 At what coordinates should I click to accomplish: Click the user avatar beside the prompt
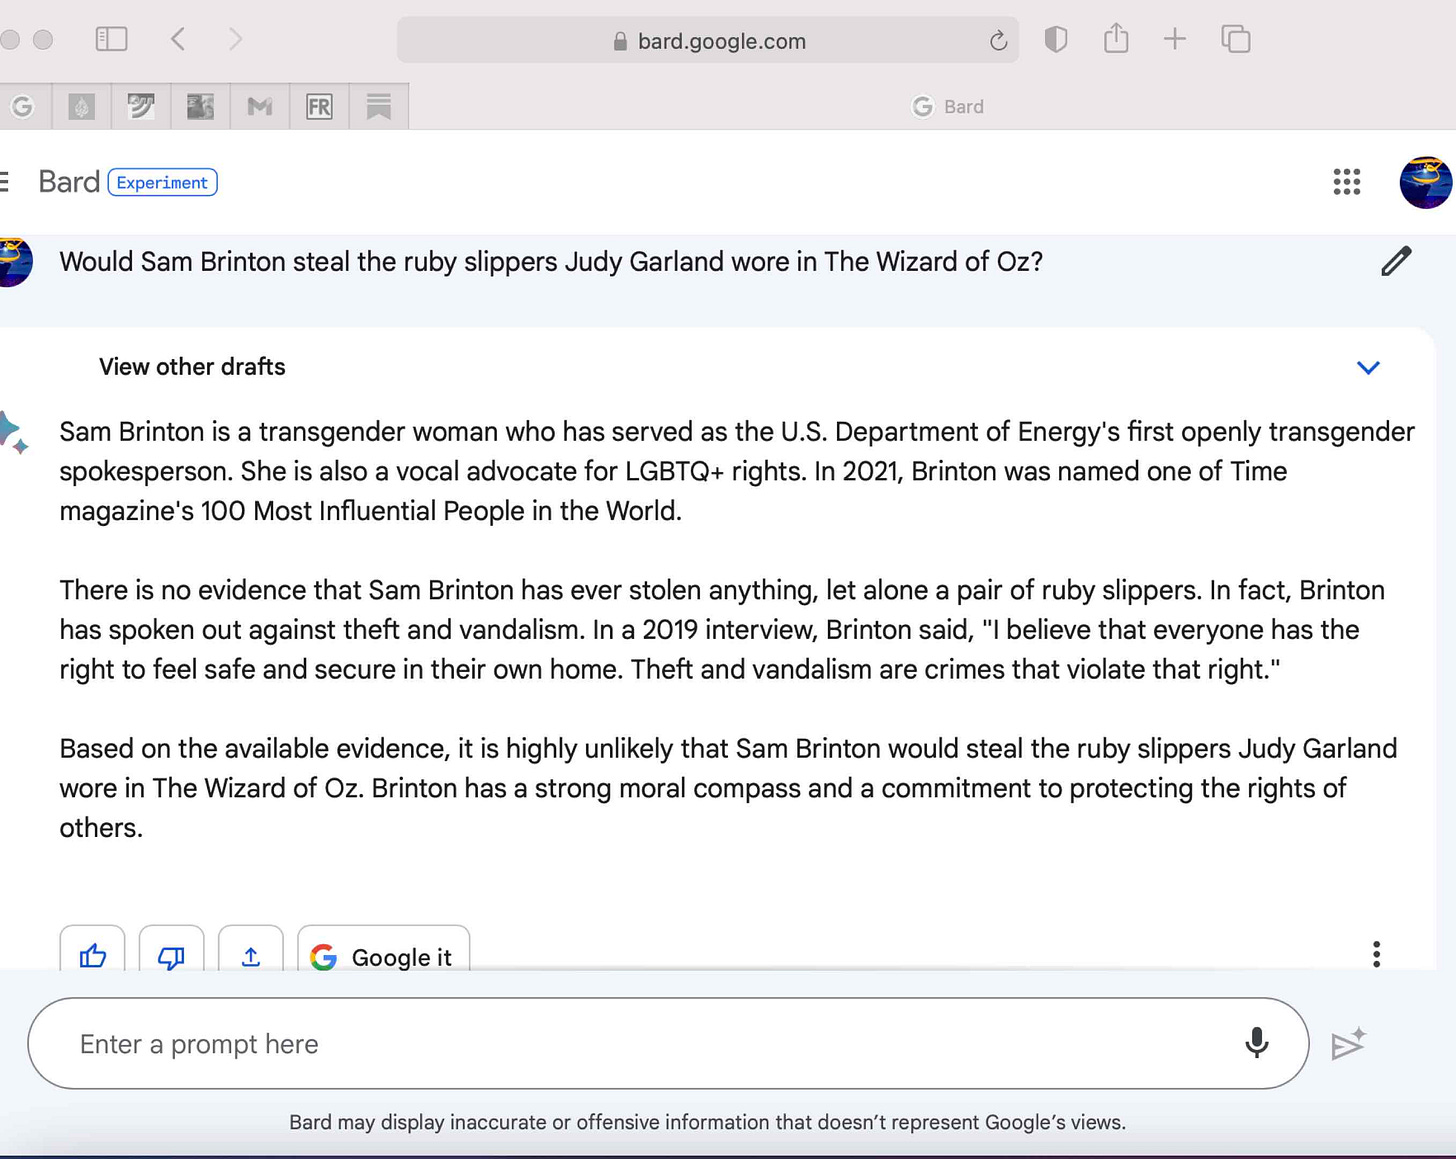pos(15,261)
